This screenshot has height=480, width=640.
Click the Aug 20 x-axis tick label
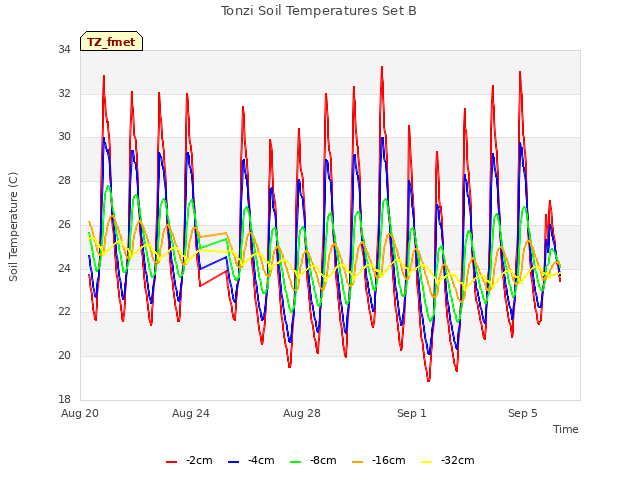point(80,413)
